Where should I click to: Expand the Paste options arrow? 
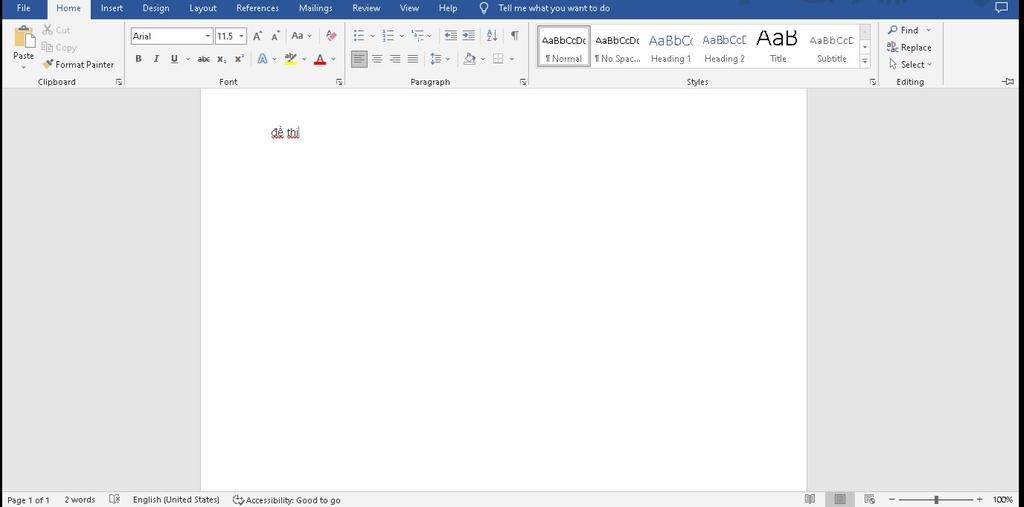(24, 67)
